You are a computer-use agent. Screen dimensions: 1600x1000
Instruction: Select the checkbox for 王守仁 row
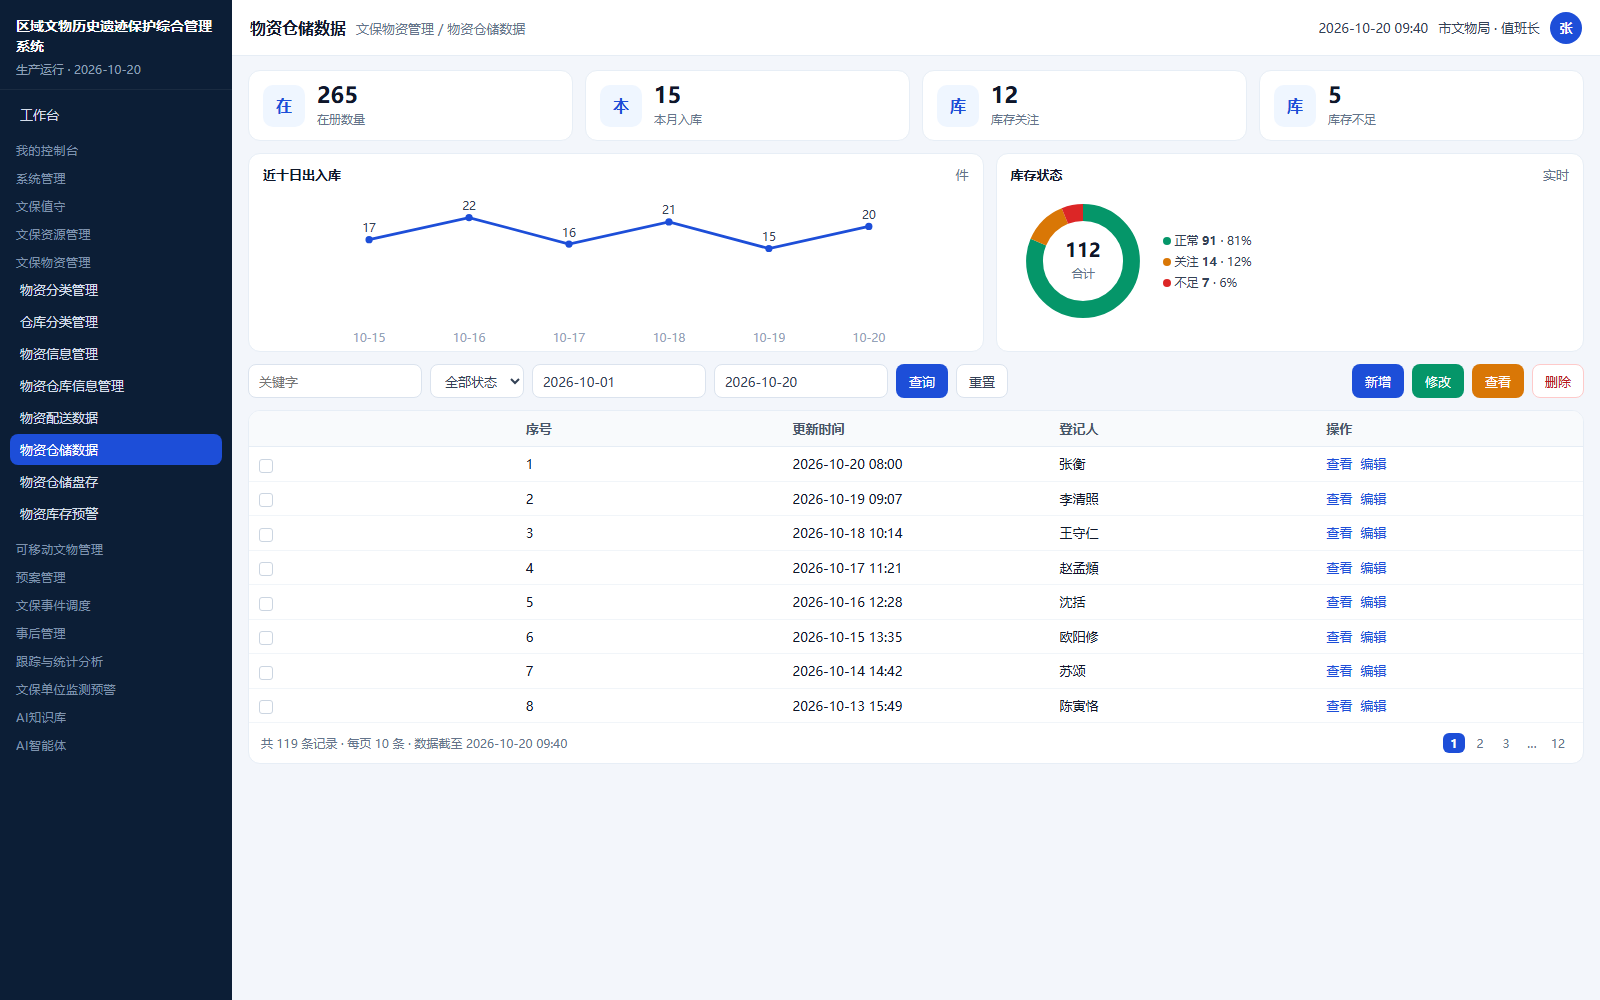(x=266, y=534)
